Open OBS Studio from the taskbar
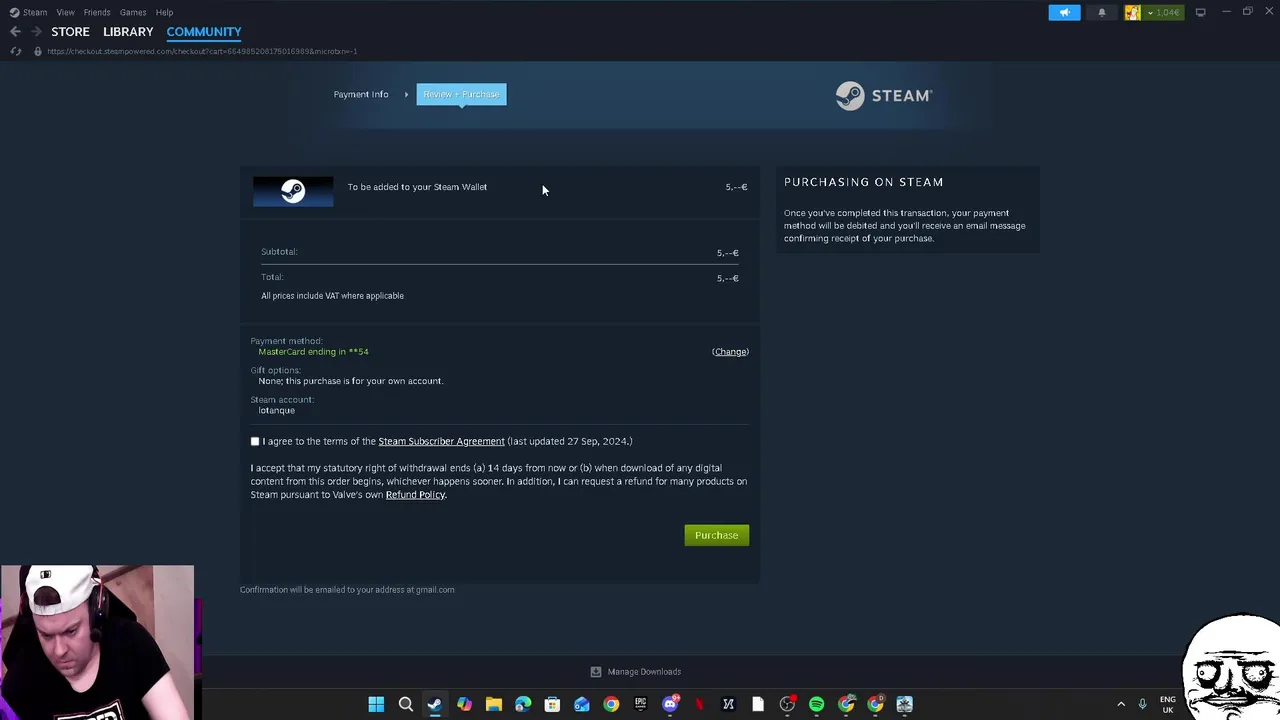 point(787,704)
